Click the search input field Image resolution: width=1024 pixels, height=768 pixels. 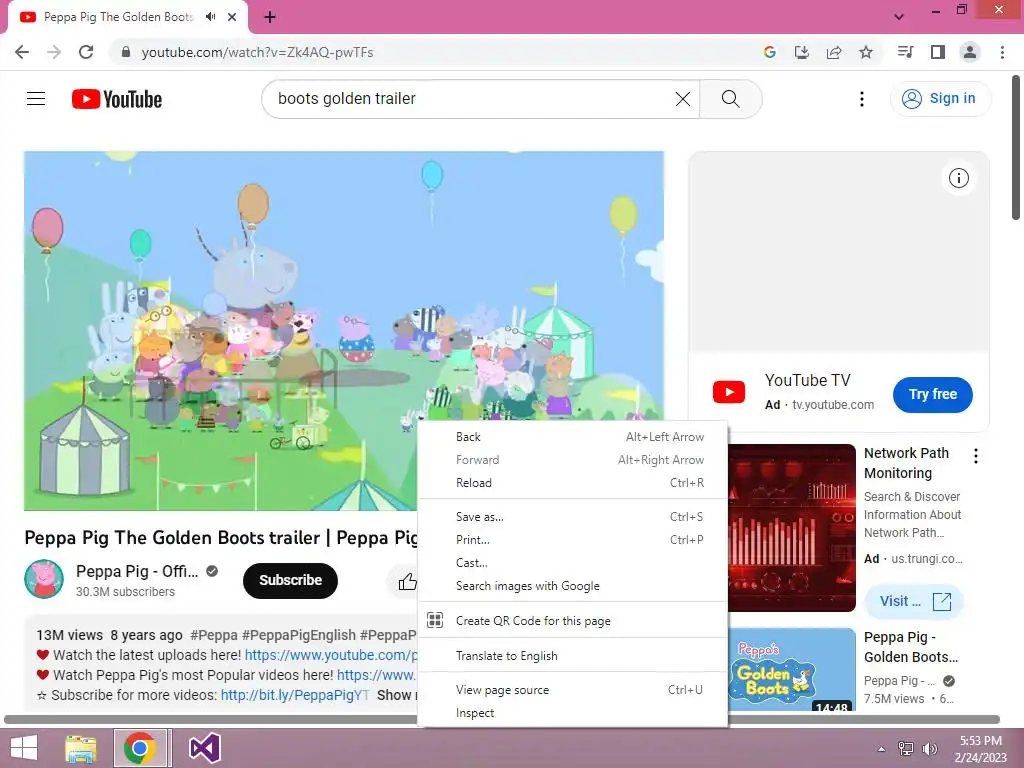[x=472, y=99]
